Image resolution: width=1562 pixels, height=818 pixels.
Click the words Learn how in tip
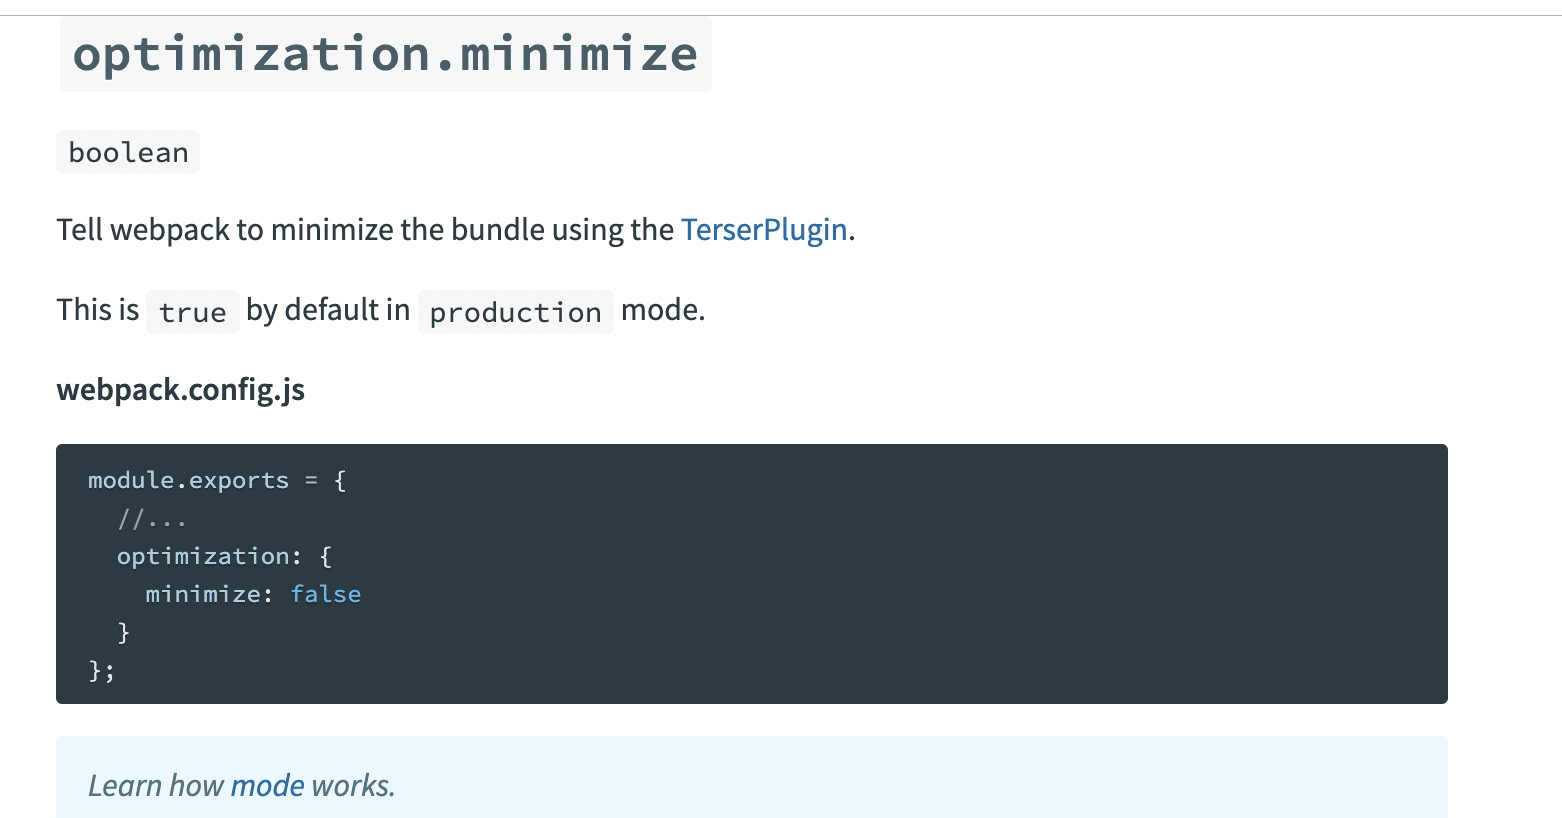pos(155,786)
